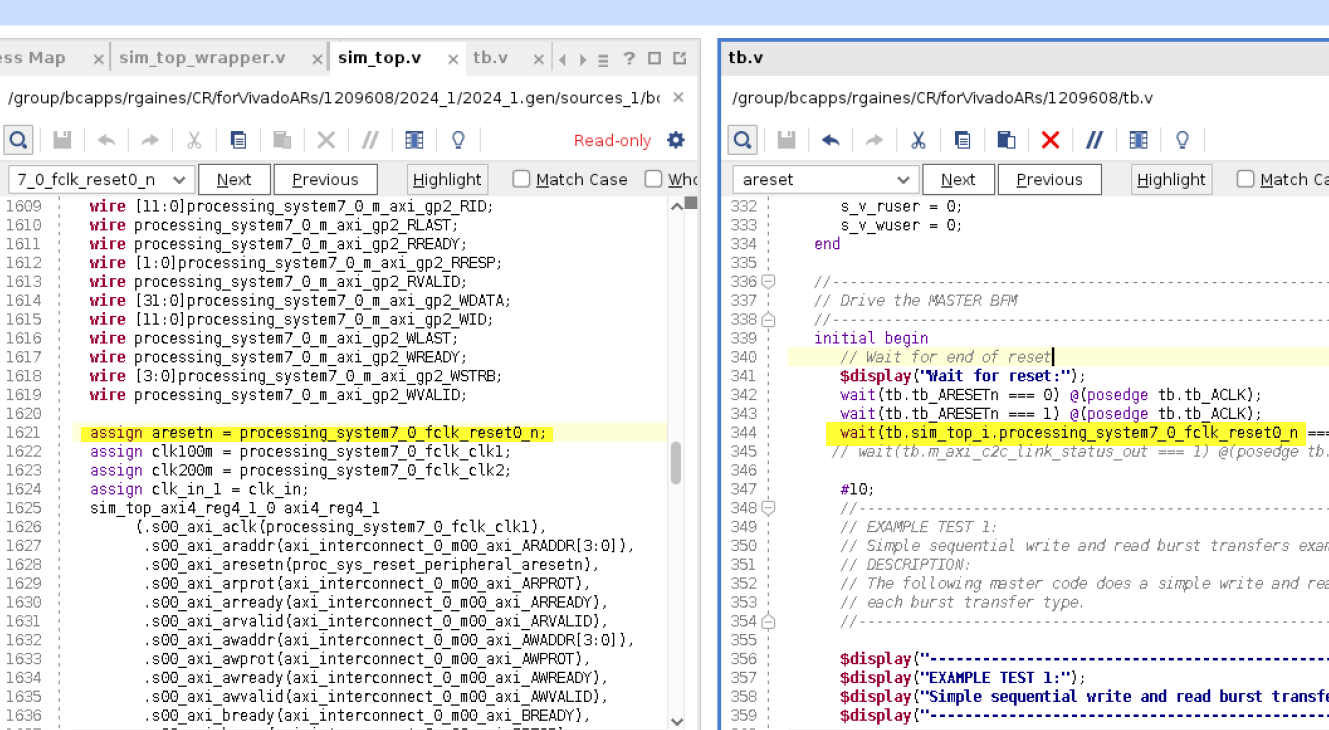Enable Match Case in tb.v search bar
This screenshot has width=1329, height=730.
[1245, 179]
